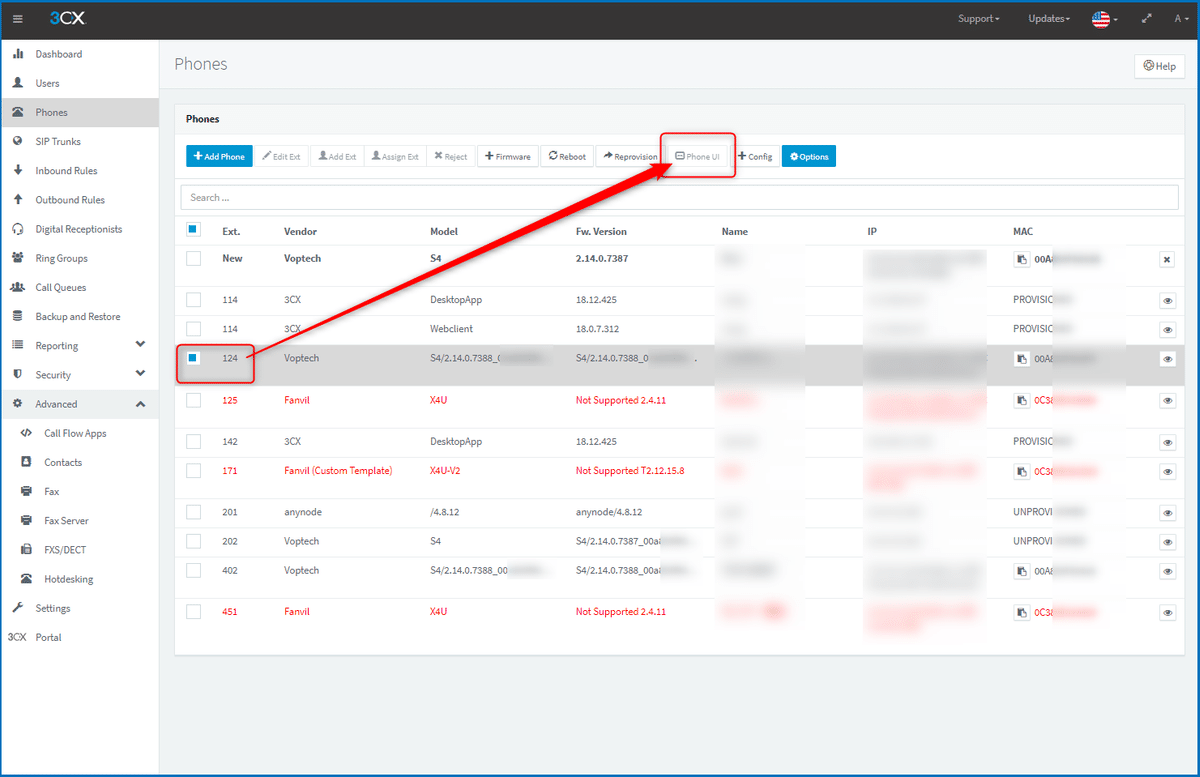
Task: Open the A account dropdown
Action: pos(1181,19)
